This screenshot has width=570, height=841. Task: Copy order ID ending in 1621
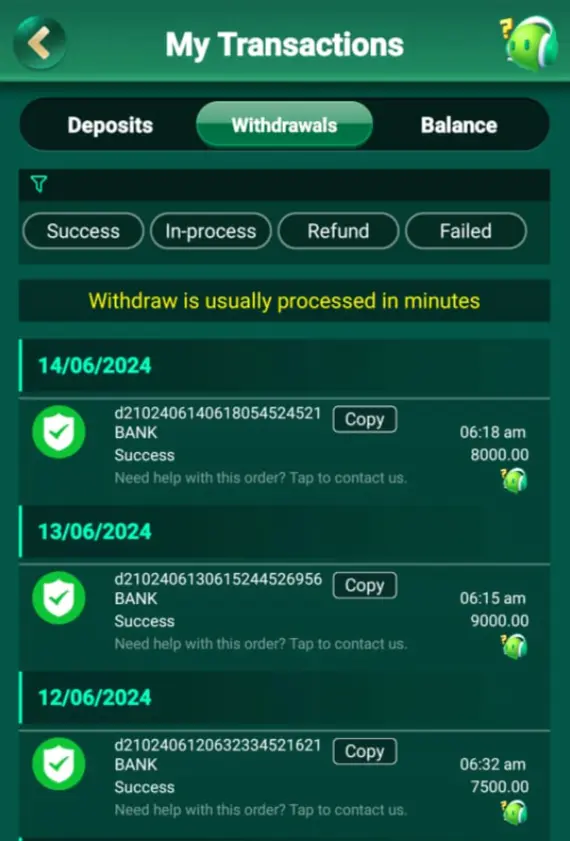pos(365,752)
